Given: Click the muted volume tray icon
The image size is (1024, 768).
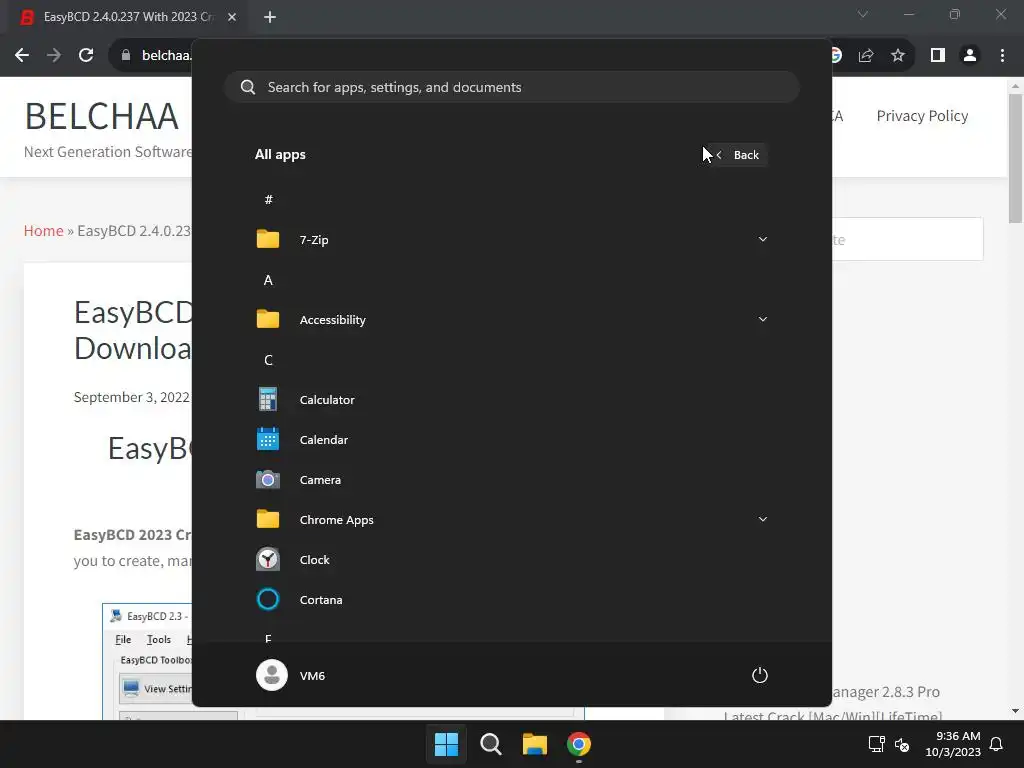Looking at the screenshot, I should (x=902, y=744).
